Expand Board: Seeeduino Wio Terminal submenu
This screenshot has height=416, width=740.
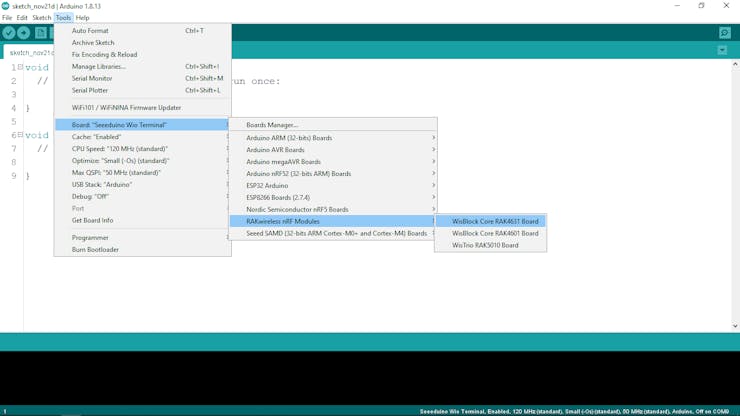point(143,125)
